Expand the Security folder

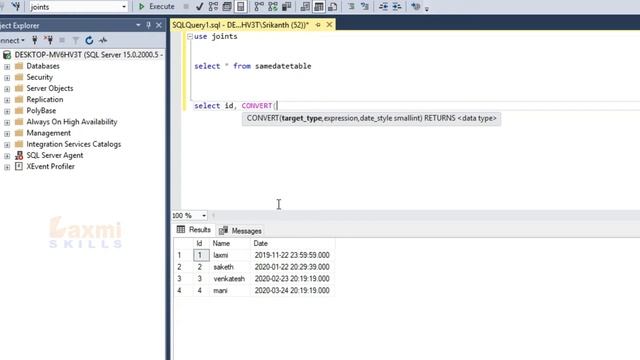point(7,78)
